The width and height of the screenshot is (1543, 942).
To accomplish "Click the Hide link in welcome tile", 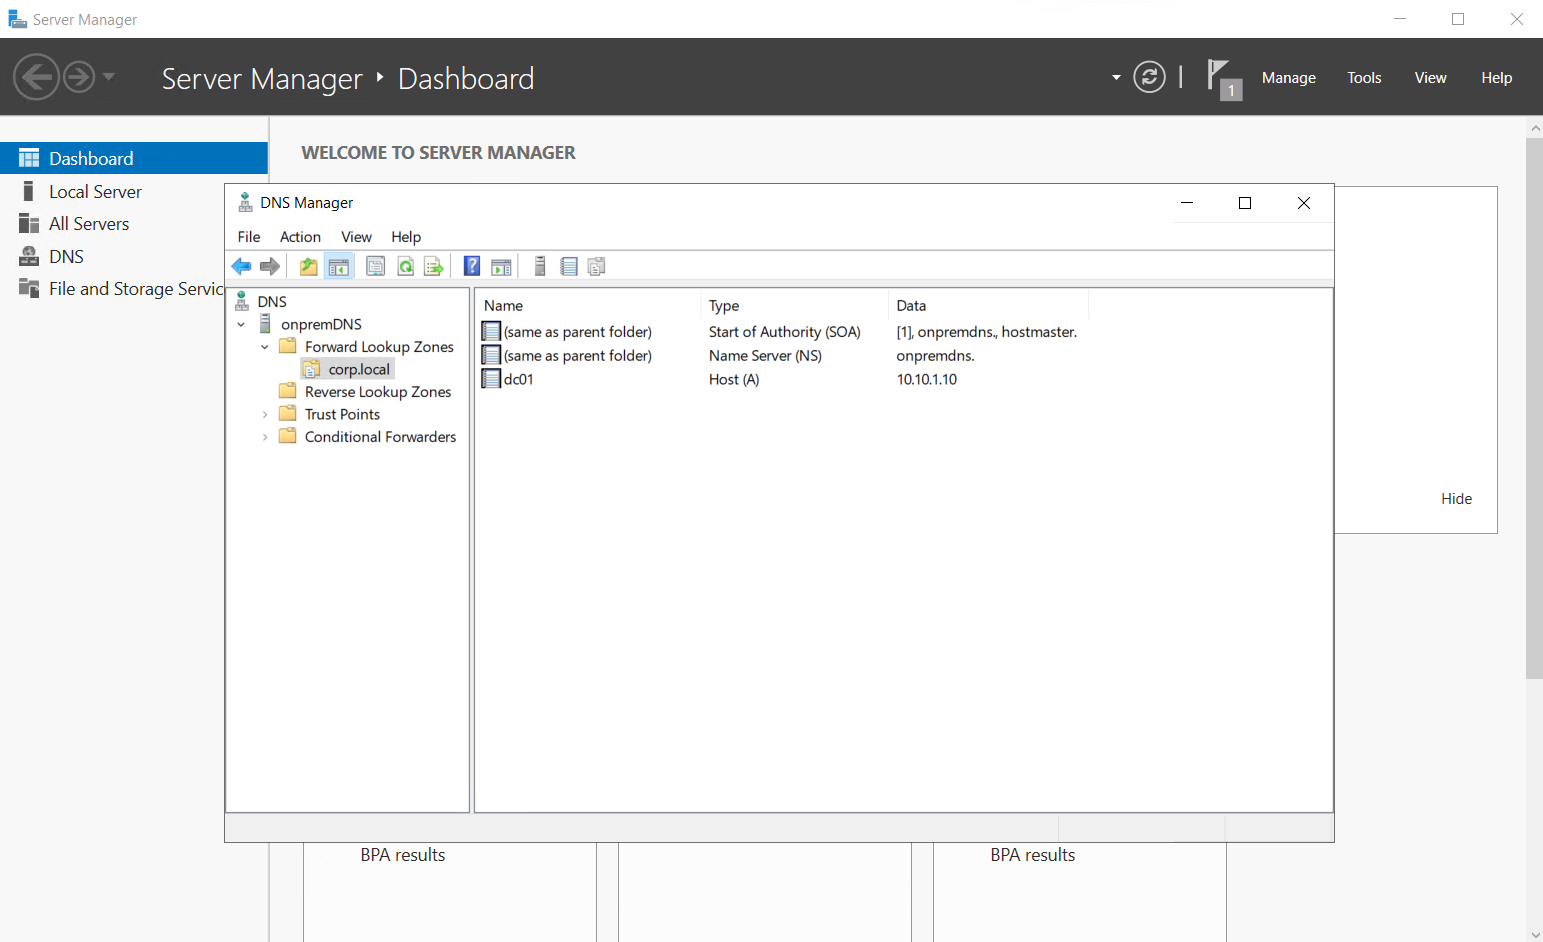I will click(1456, 499).
